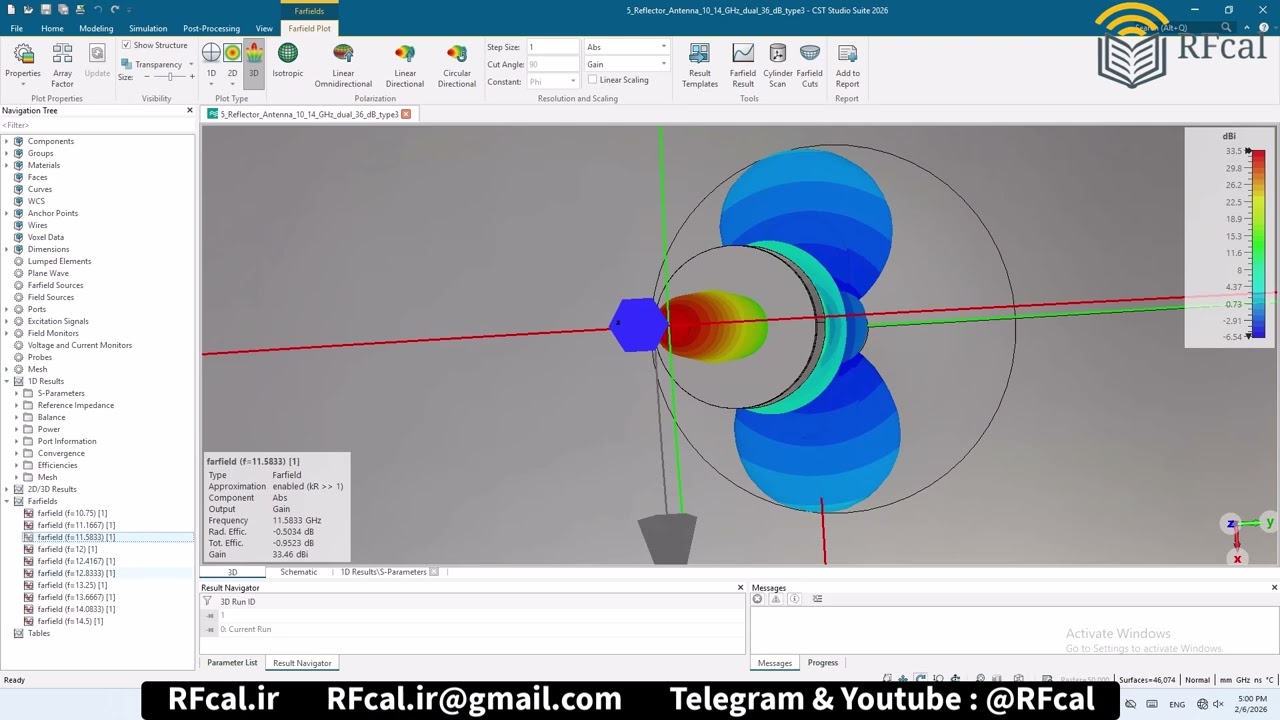Select the Tables tree item

(39, 633)
